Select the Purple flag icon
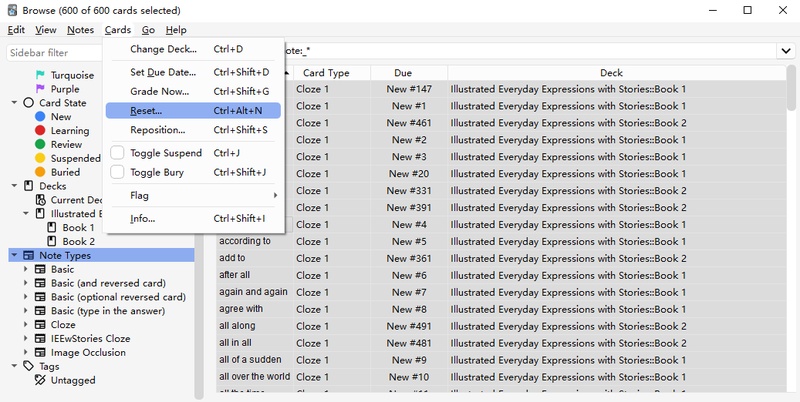This screenshot has height=402, width=800. tap(40, 89)
